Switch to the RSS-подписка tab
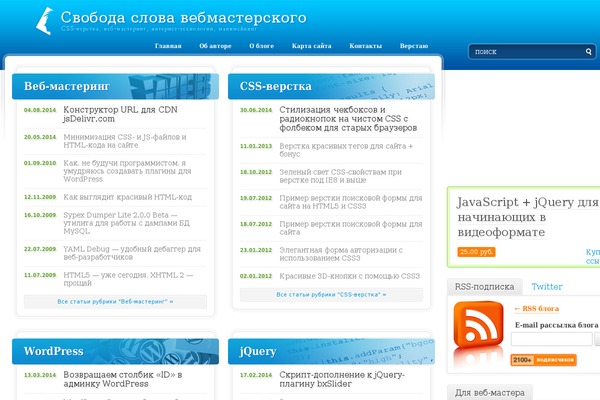This screenshot has width=600, height=400. tap(484, 287)
